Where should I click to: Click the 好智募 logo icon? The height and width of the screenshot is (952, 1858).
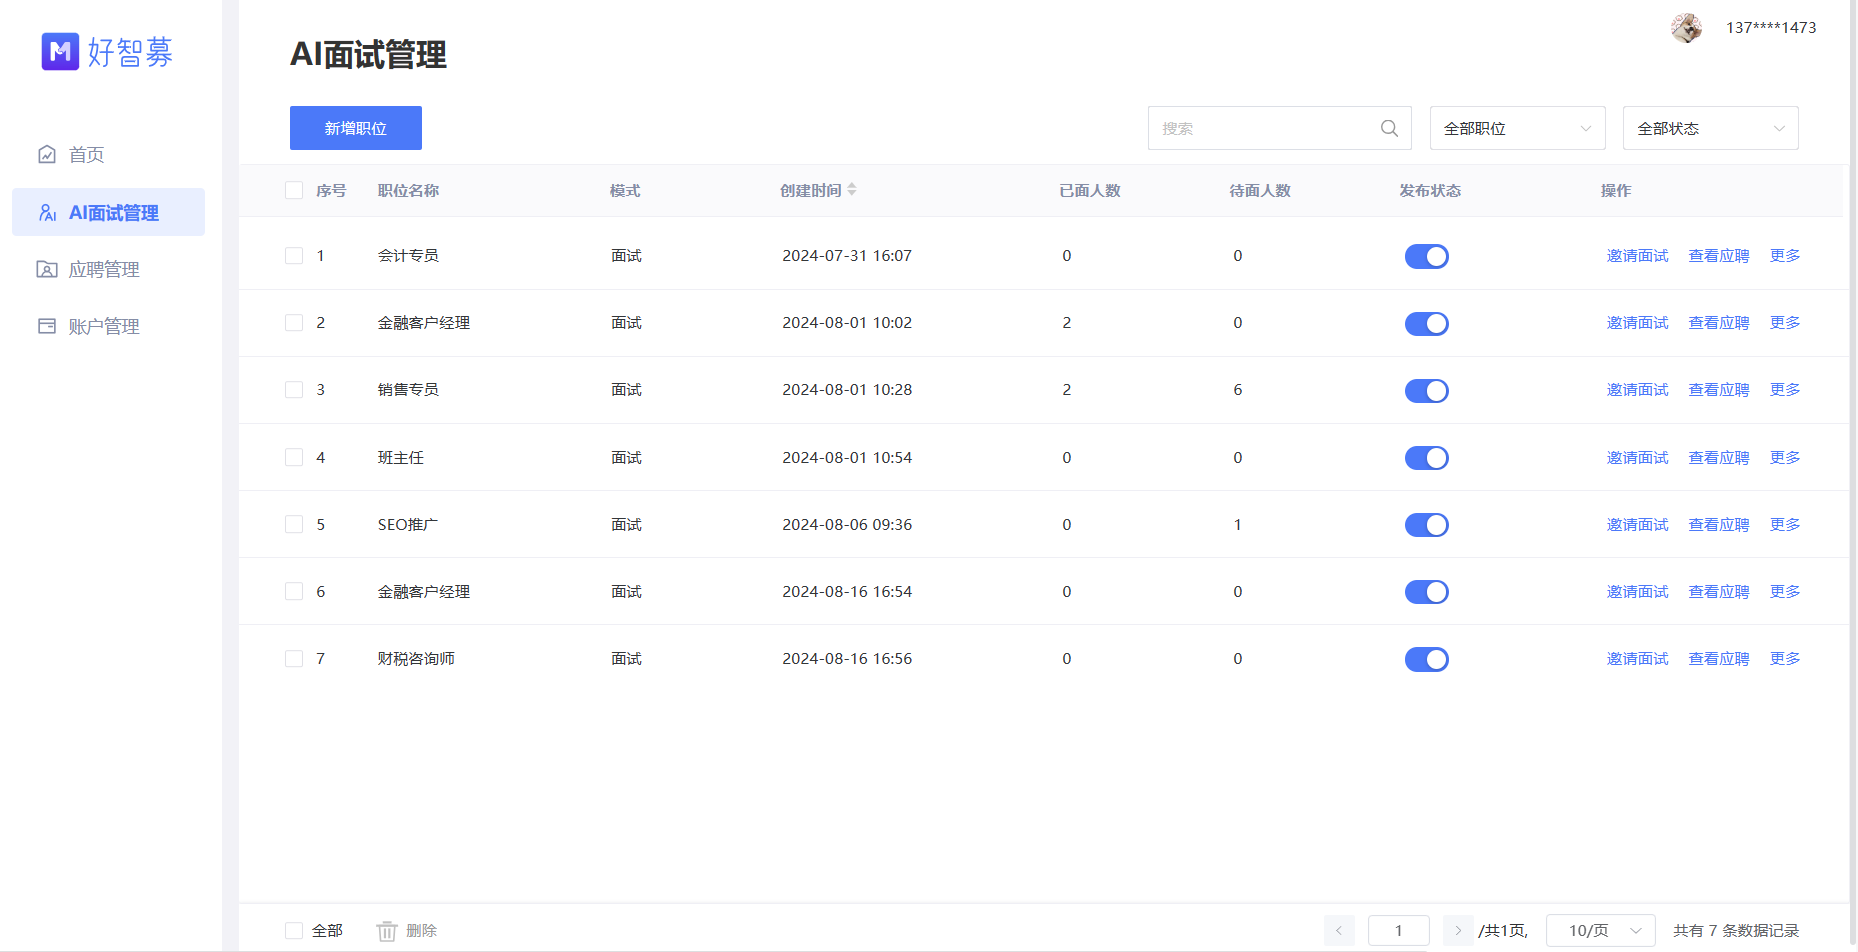click(x=60, y=51)
